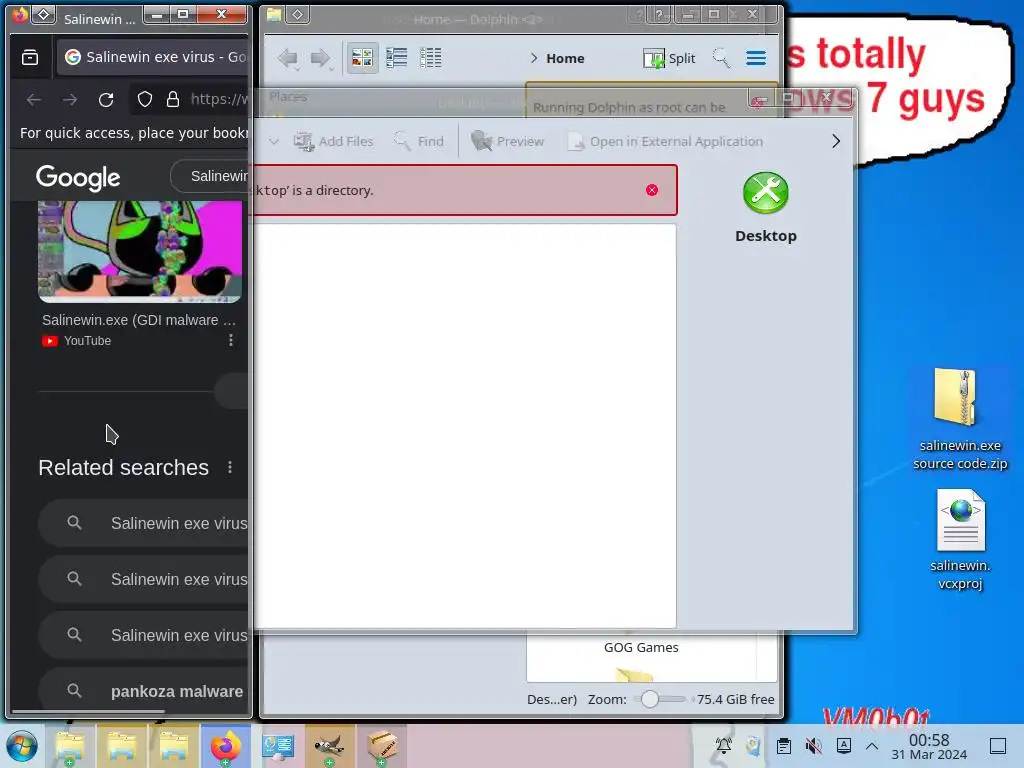The image size is (1024, 768).
Task: Reload the Firefox page
Action: coord(106,99)
